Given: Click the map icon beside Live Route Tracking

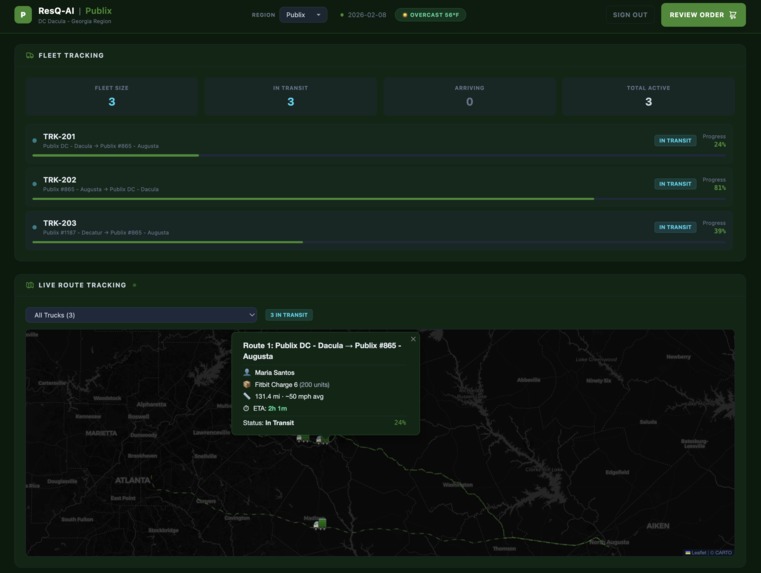Looking at the screenshot, I should [x=30, y=285].
